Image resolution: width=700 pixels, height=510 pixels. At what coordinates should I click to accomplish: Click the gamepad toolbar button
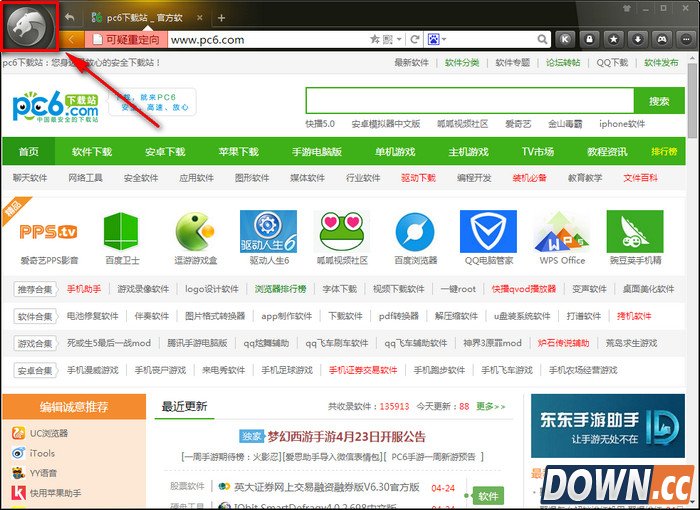662,39
